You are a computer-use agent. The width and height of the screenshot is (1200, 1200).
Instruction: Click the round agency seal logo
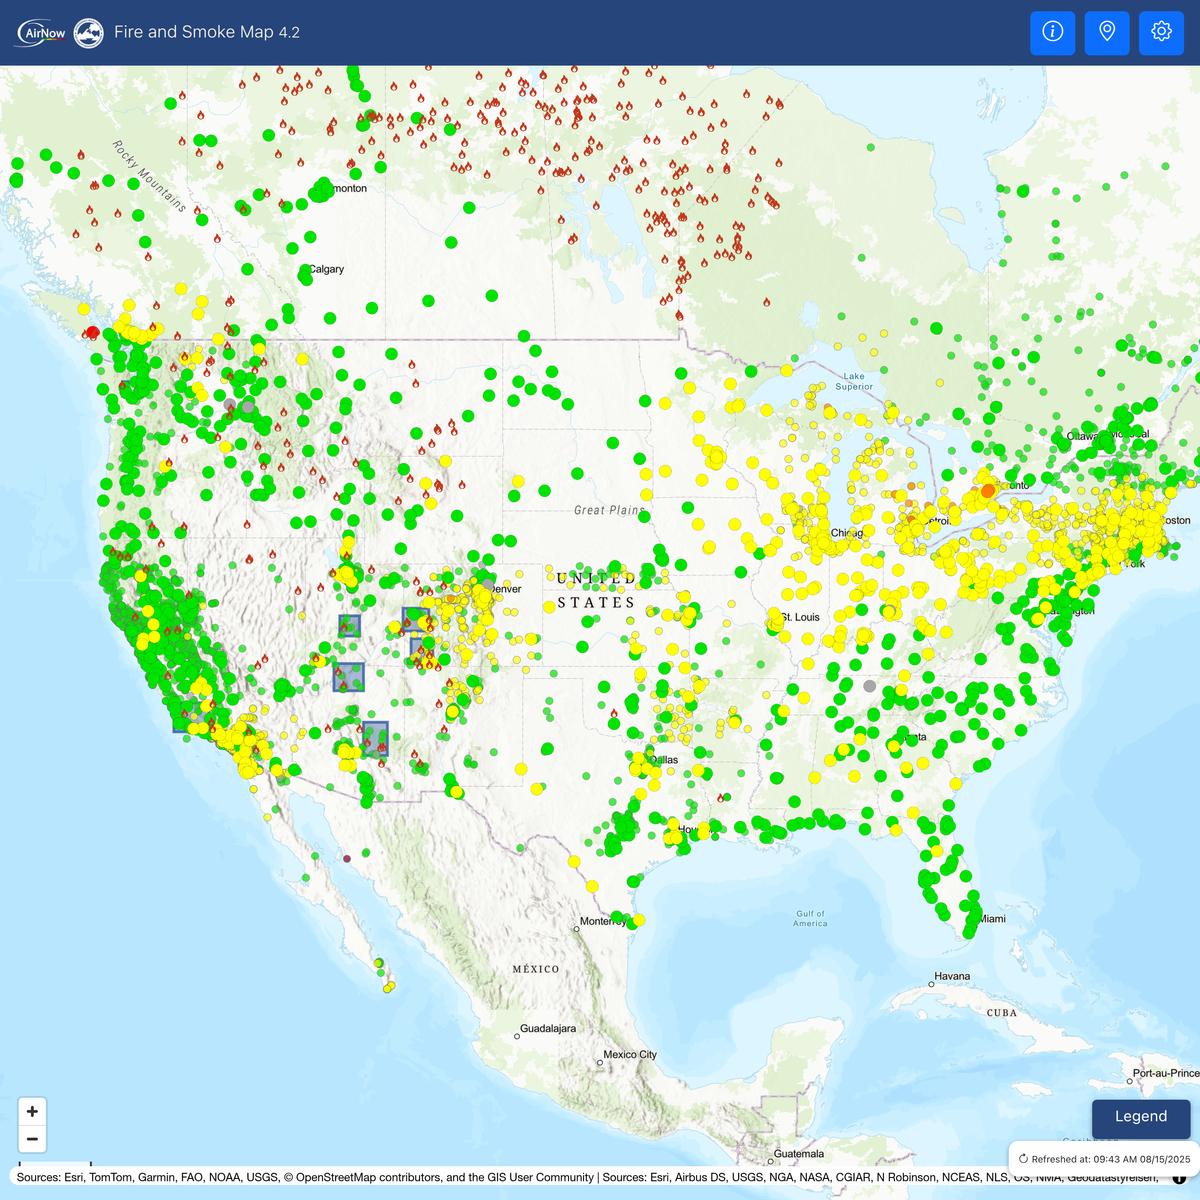tap(89, 33)
